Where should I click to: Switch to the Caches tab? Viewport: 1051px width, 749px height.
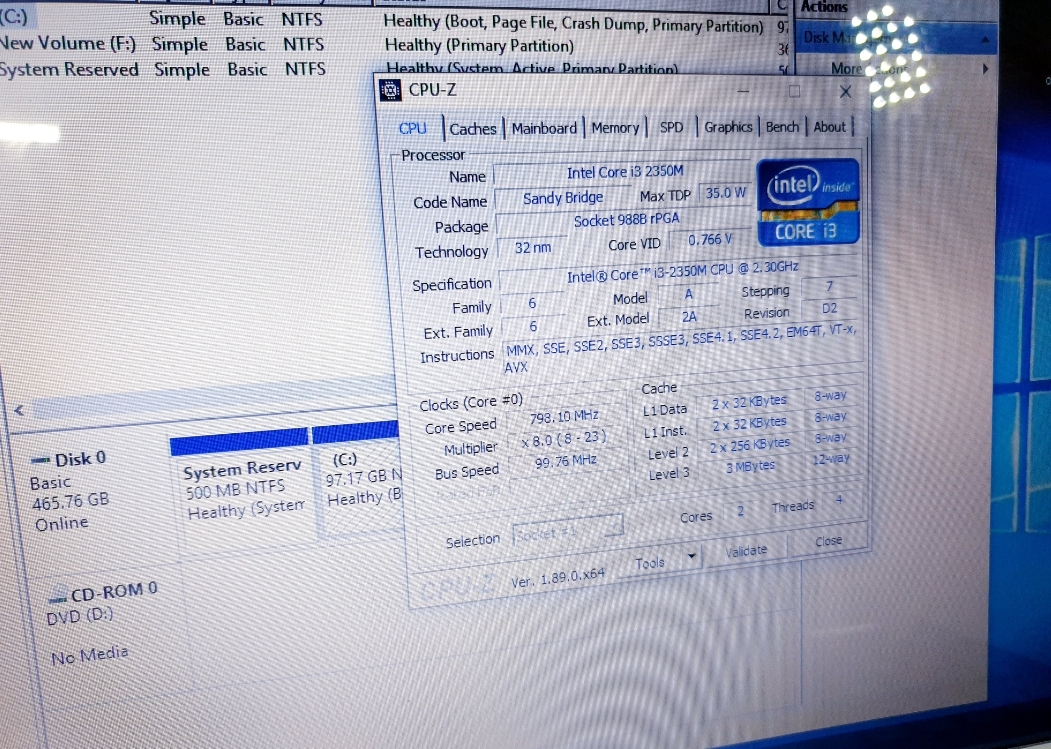472,129
